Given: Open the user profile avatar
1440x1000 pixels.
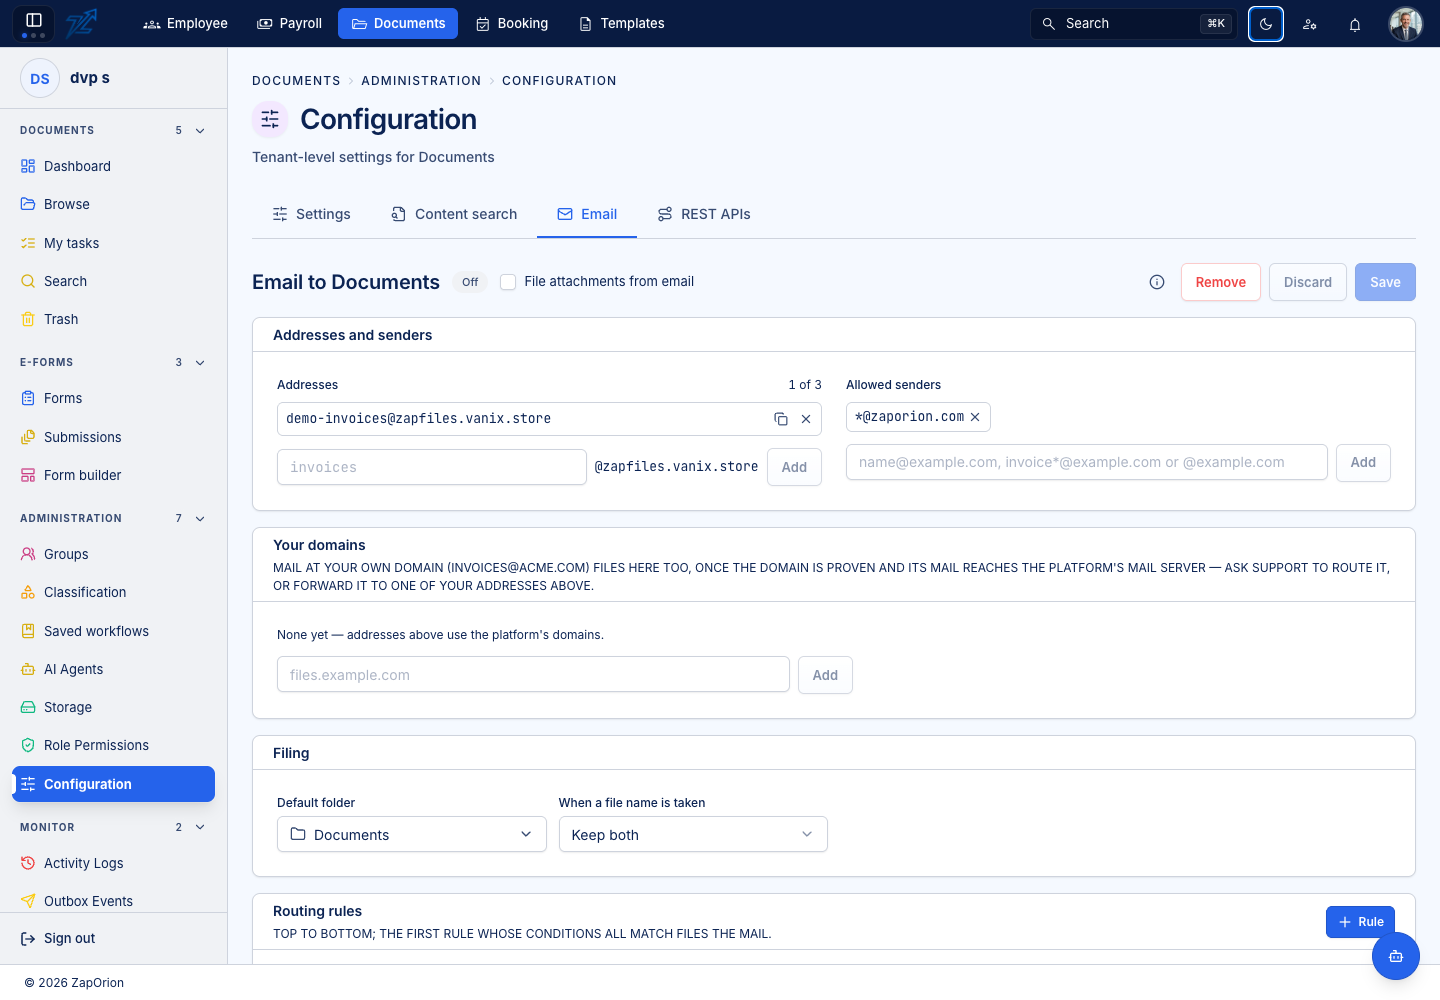Looking at the screenshot, I should [x=1406, y=24].
